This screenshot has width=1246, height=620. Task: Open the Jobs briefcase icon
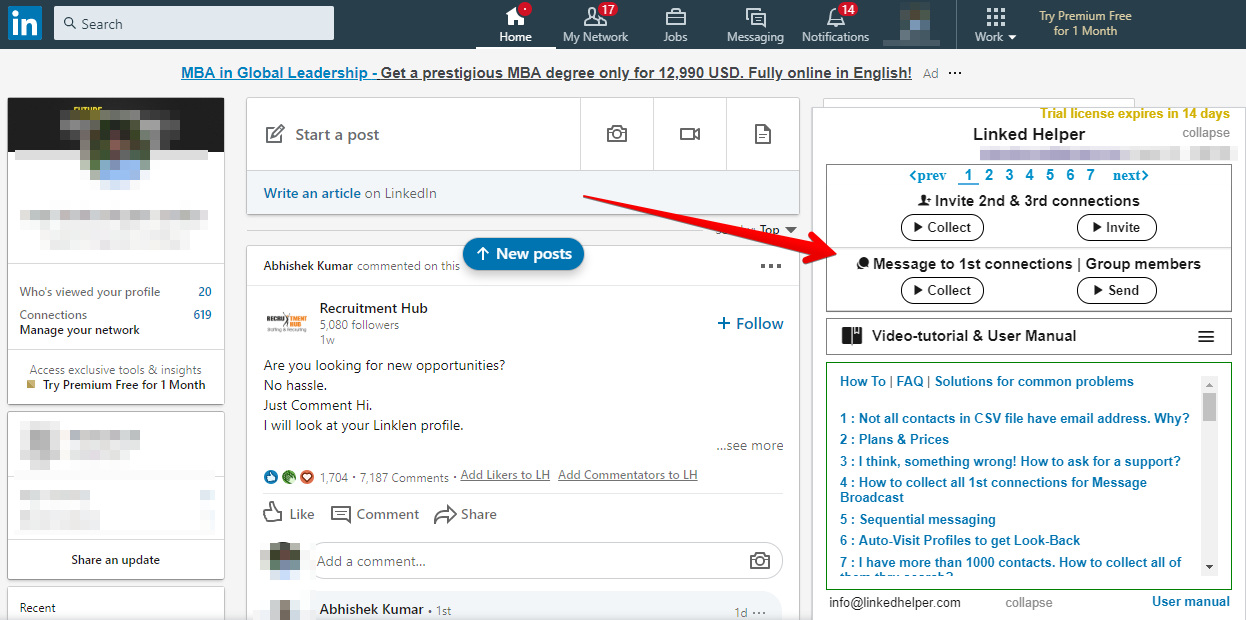click(675, 17)
